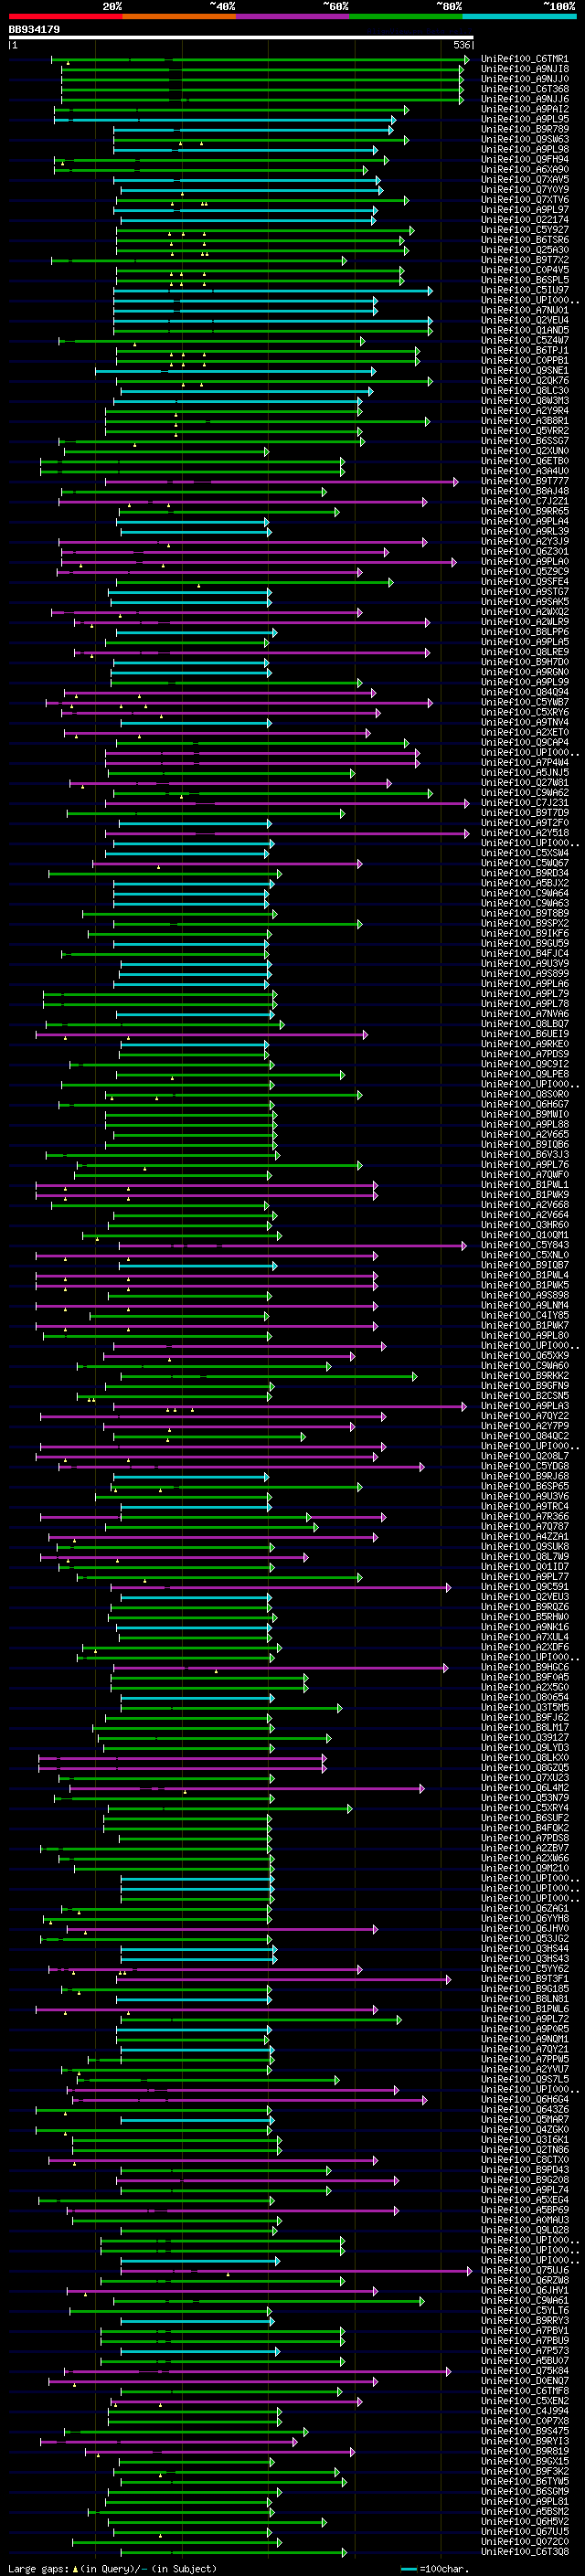Click label UniRef100_B6SSG7
The height and width of the screenshot is (2576, 585).
(x=525, y=441)
